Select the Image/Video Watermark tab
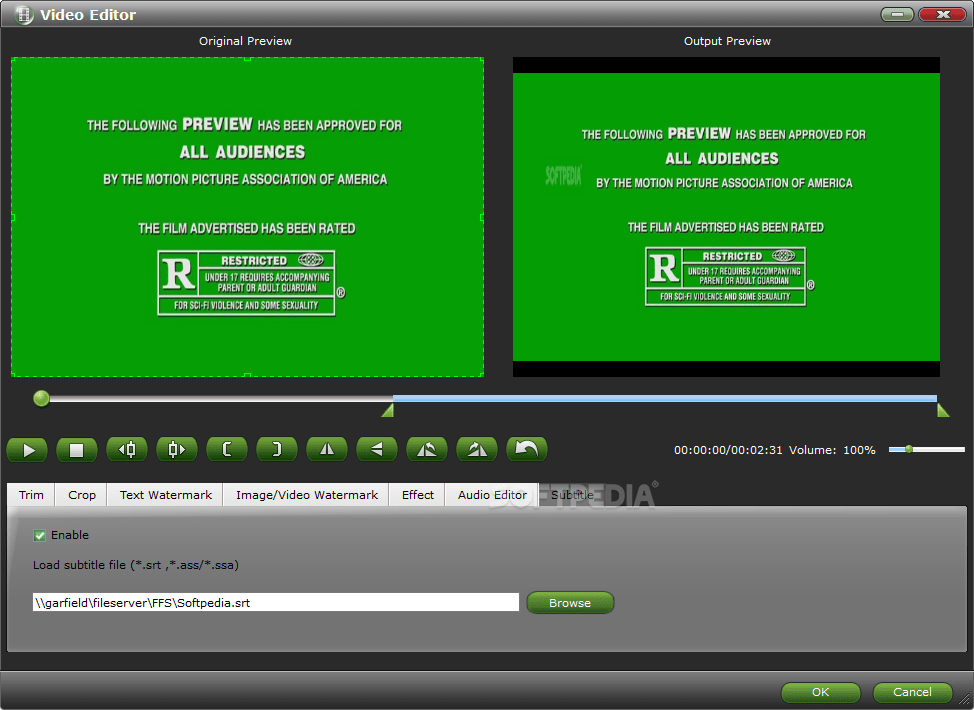 [x=306, y=495]
